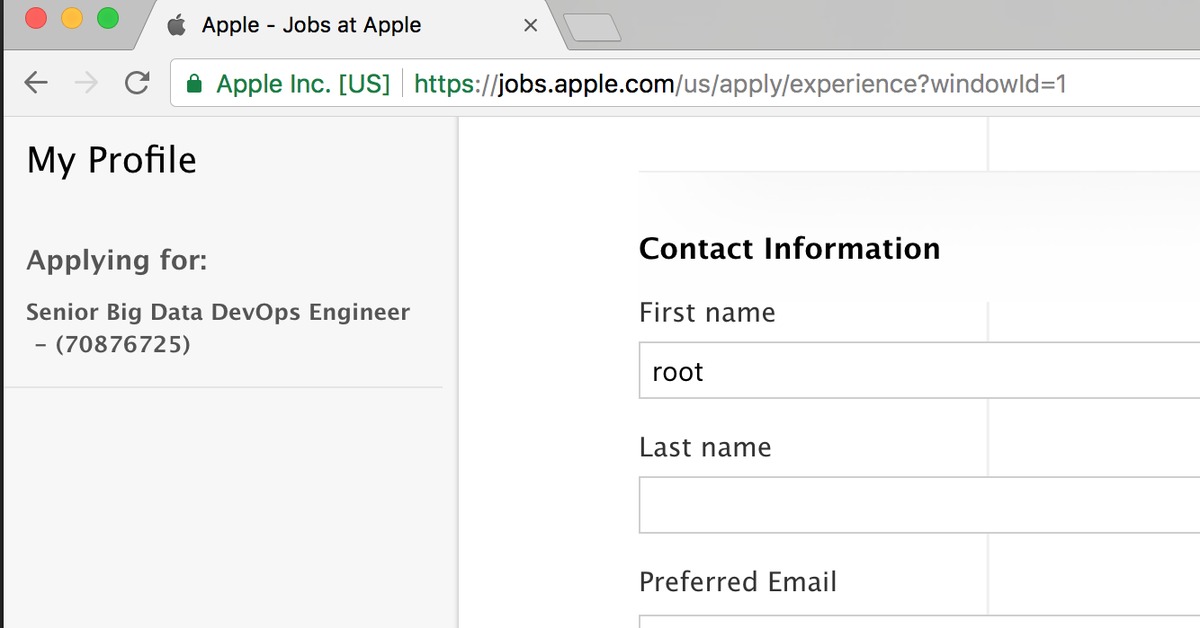This screenshot has height=628, width=1200.
Task: Maximize window with the green button
Action: pyautogui.click(x=107, y=18)
